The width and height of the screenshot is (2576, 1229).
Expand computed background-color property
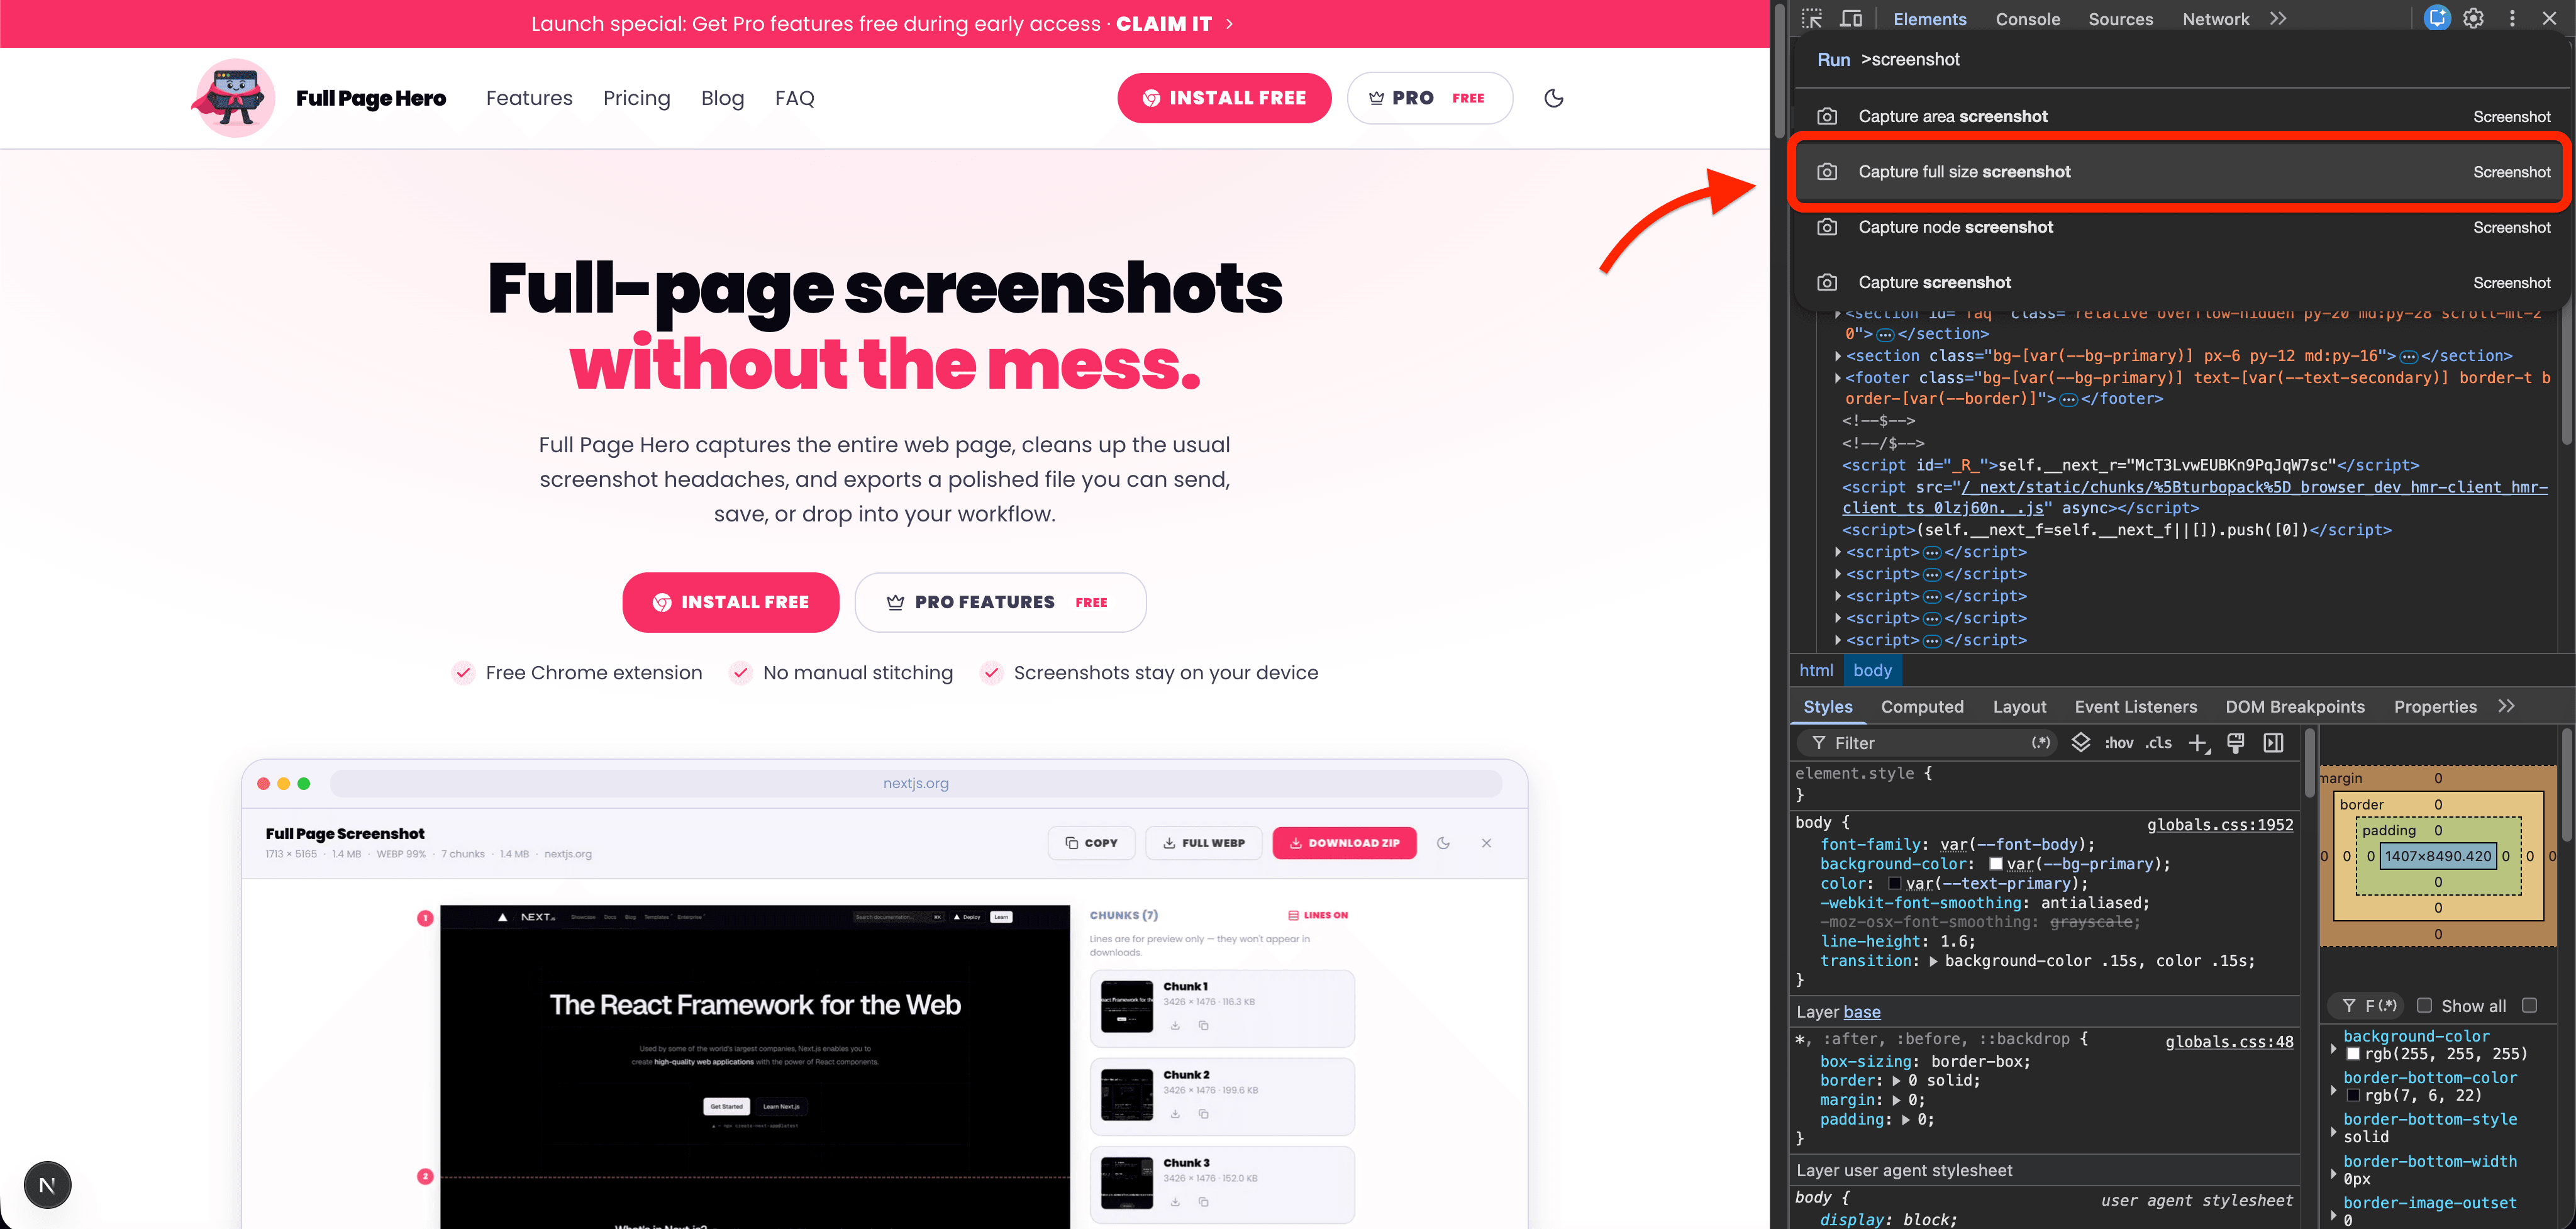tap(2333, 1049)
